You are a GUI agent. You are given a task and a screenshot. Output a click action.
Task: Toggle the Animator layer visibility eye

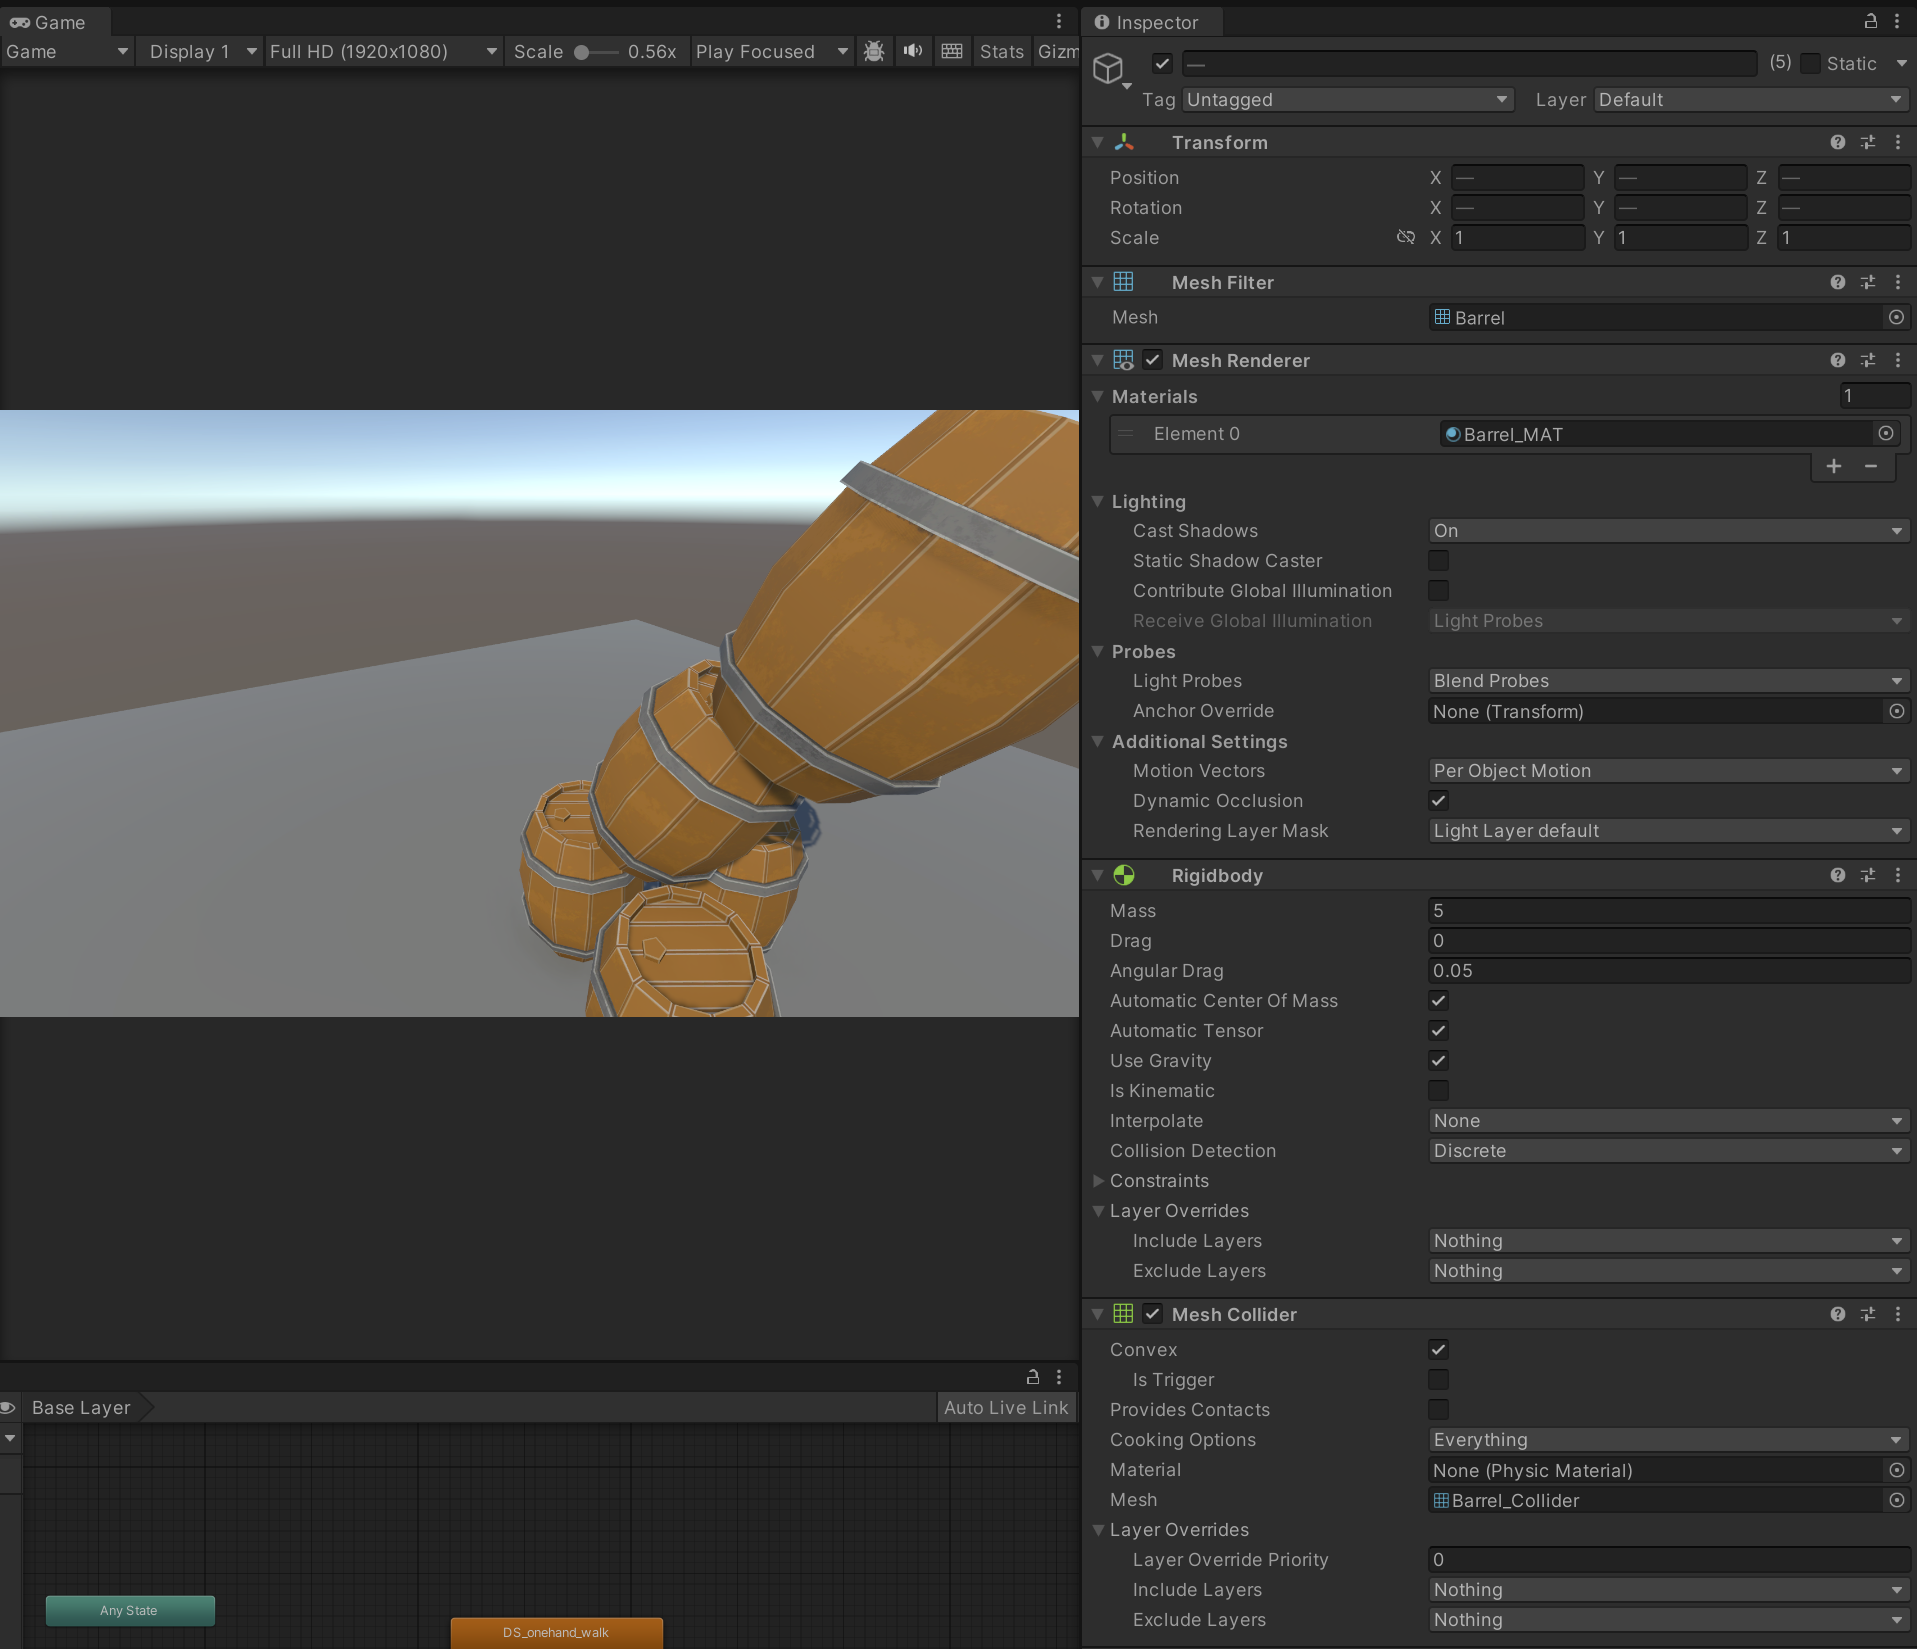point(8,1408)
